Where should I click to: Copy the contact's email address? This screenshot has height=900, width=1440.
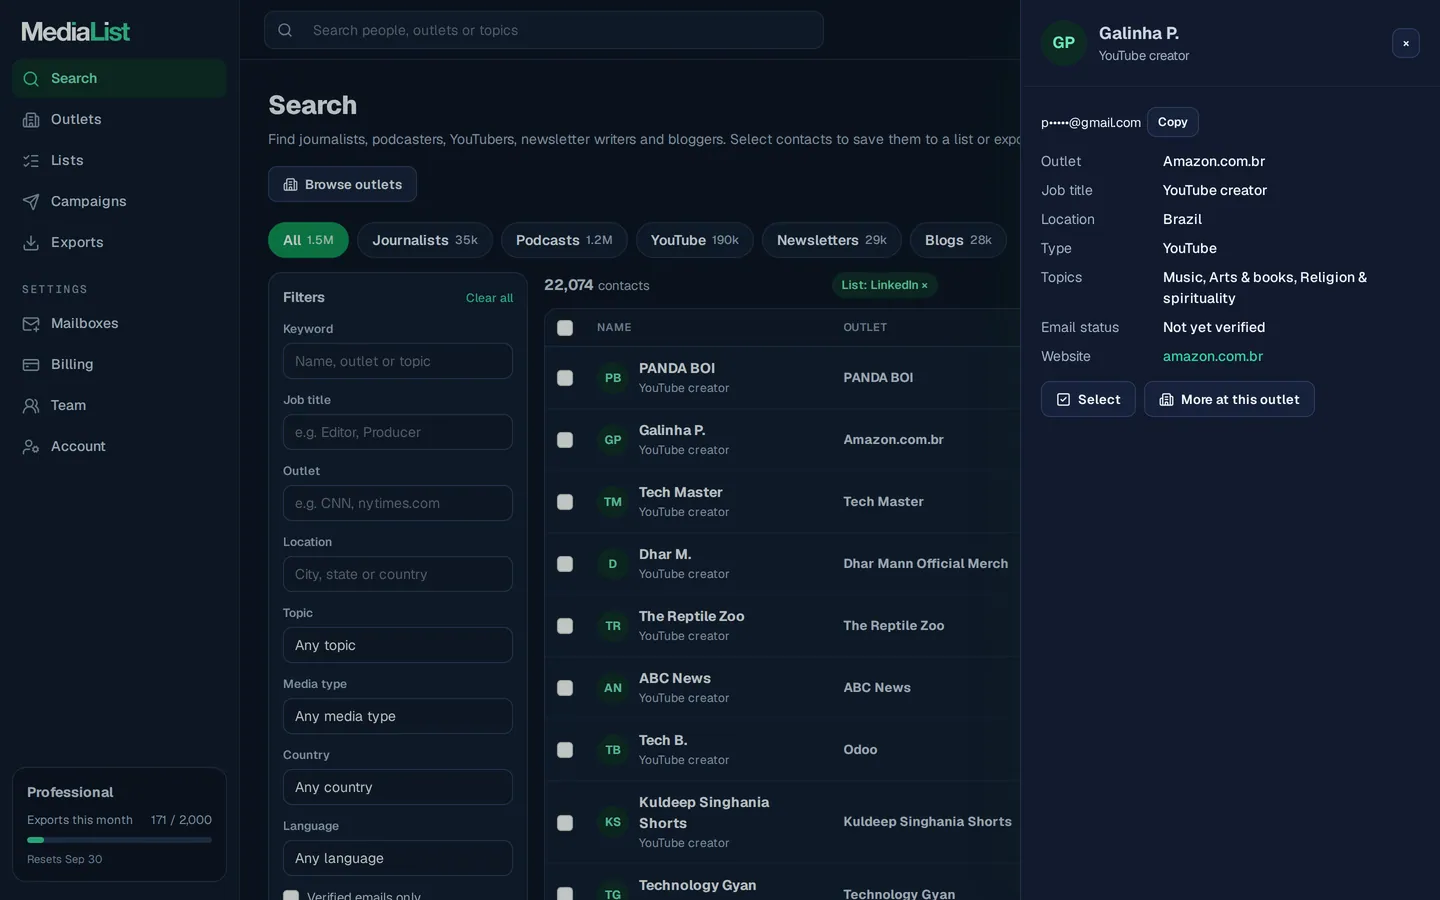point(1173,122)
